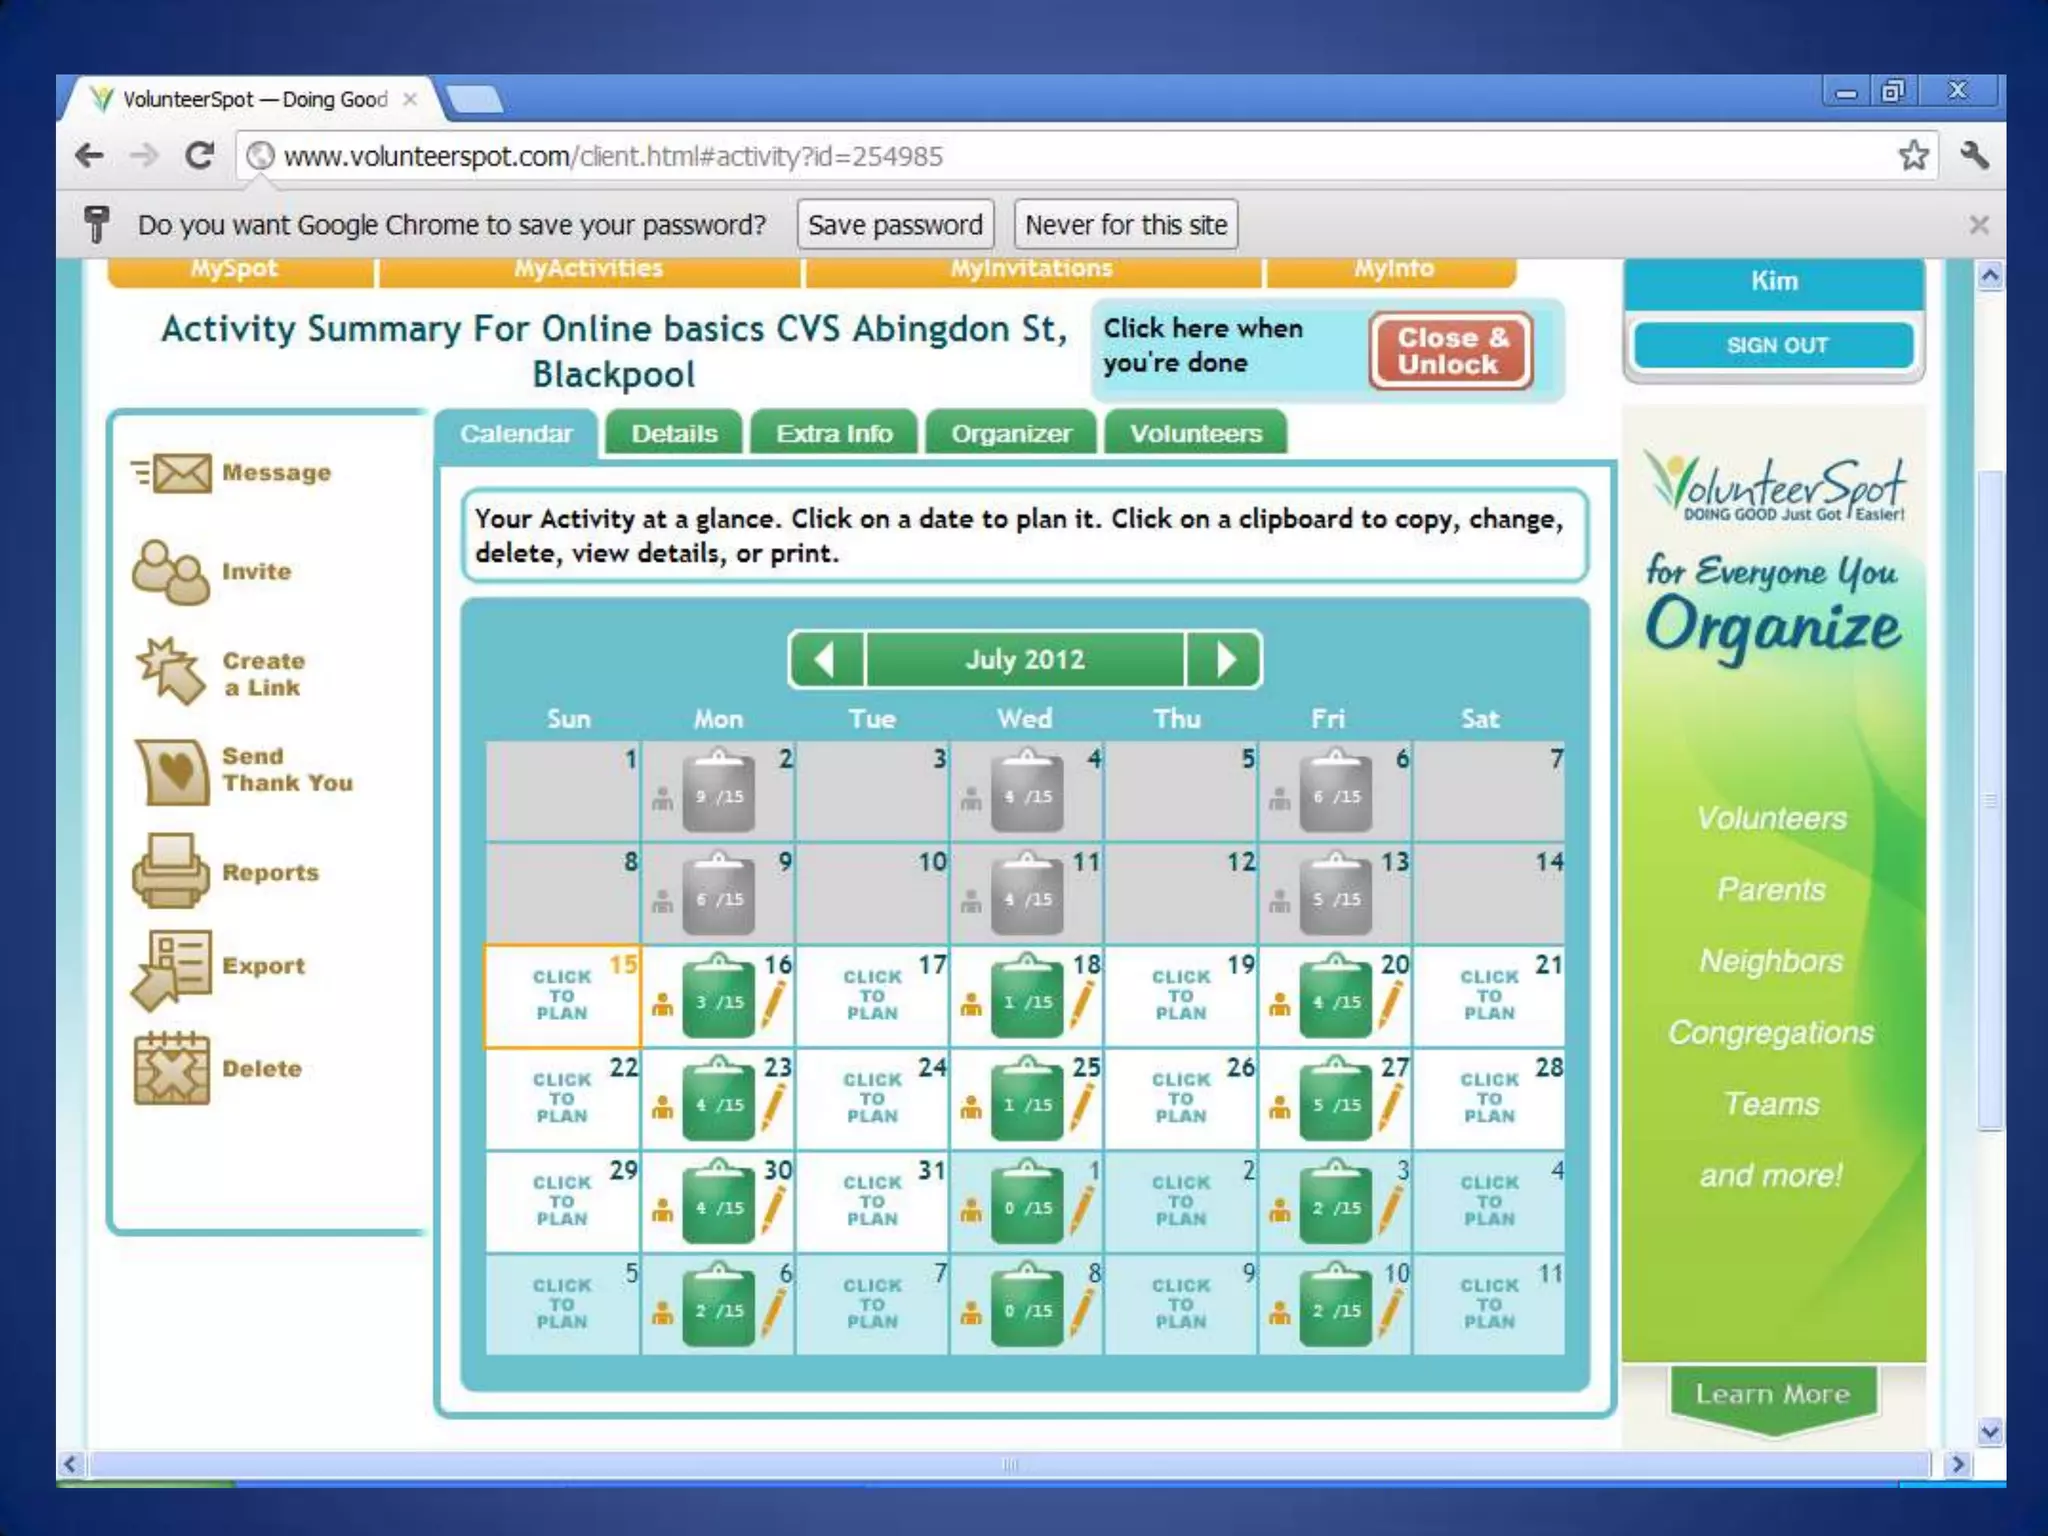Click the SIGN OUT button
2048x1536 pixels.
point(1775,345)
